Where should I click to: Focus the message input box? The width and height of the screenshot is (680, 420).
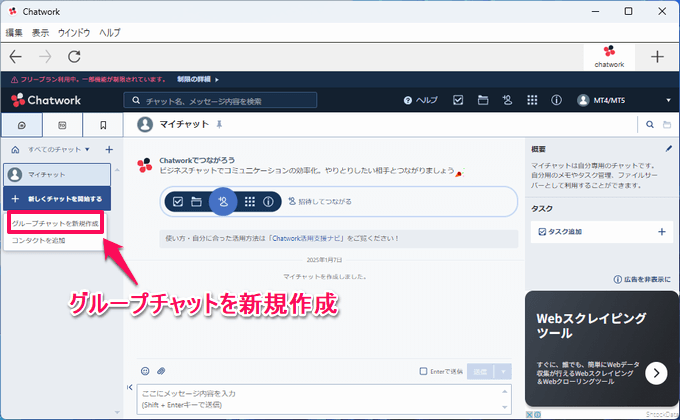point(319,399)
